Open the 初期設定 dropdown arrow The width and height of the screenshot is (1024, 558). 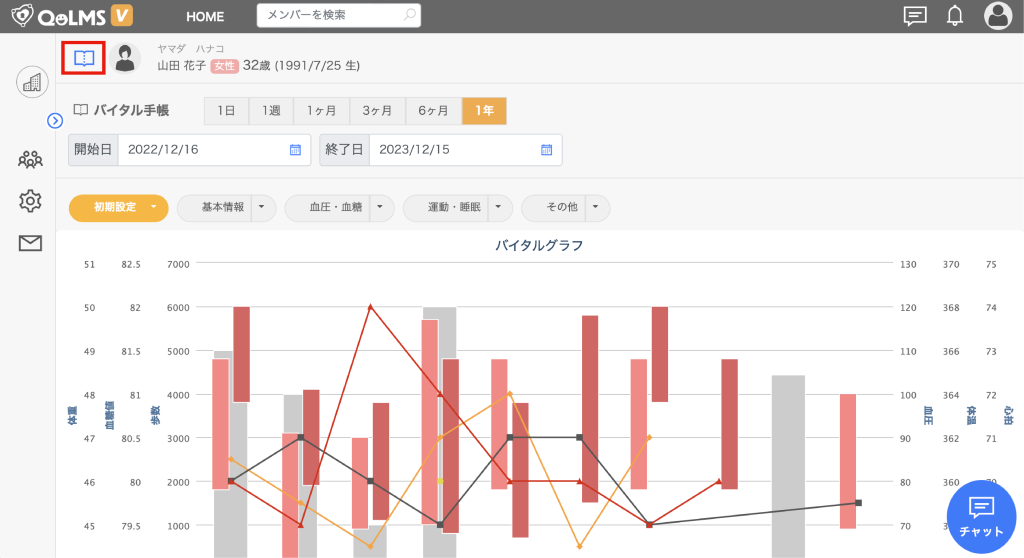point(154,208)
